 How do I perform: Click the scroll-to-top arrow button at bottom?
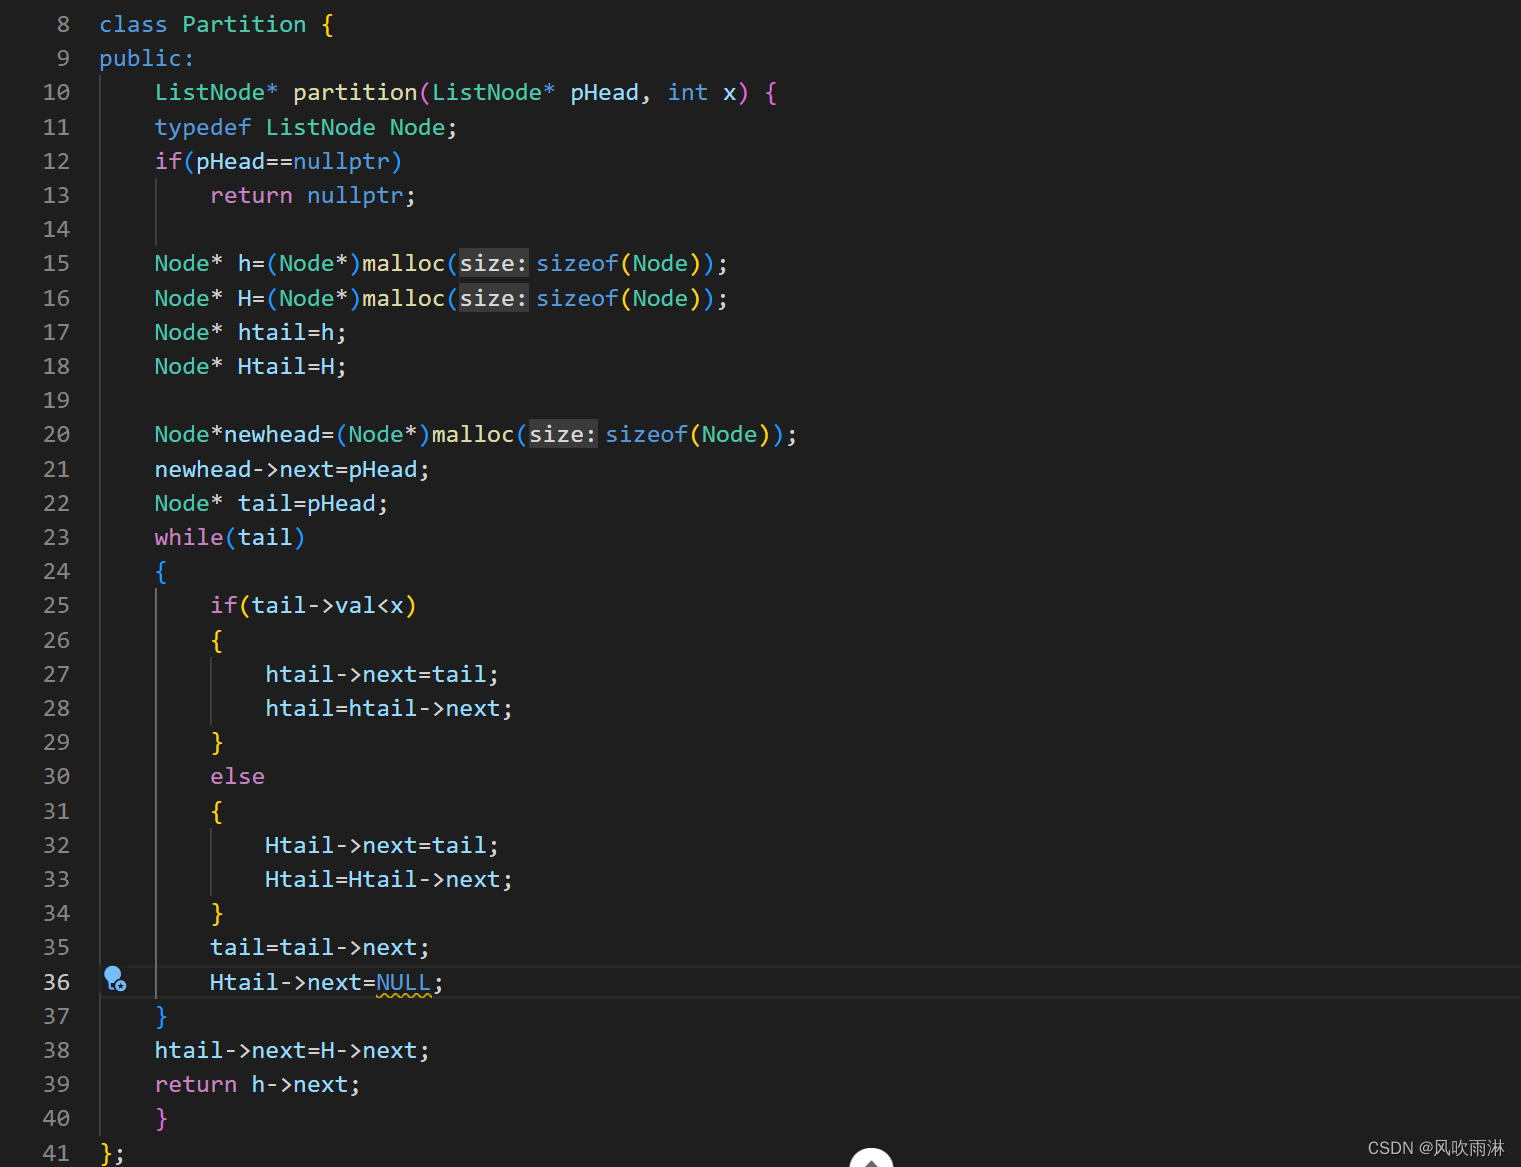[871, 1158]
